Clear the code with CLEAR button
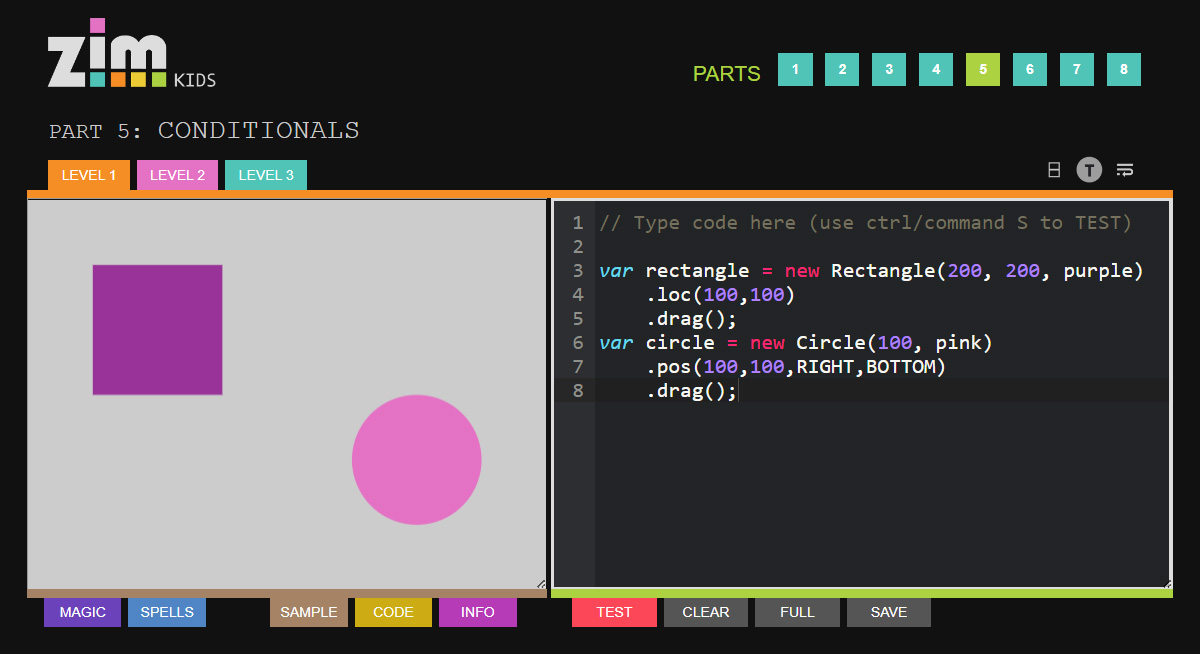Viewport: 1200px width, 654px height. click(x=706, y=612)
